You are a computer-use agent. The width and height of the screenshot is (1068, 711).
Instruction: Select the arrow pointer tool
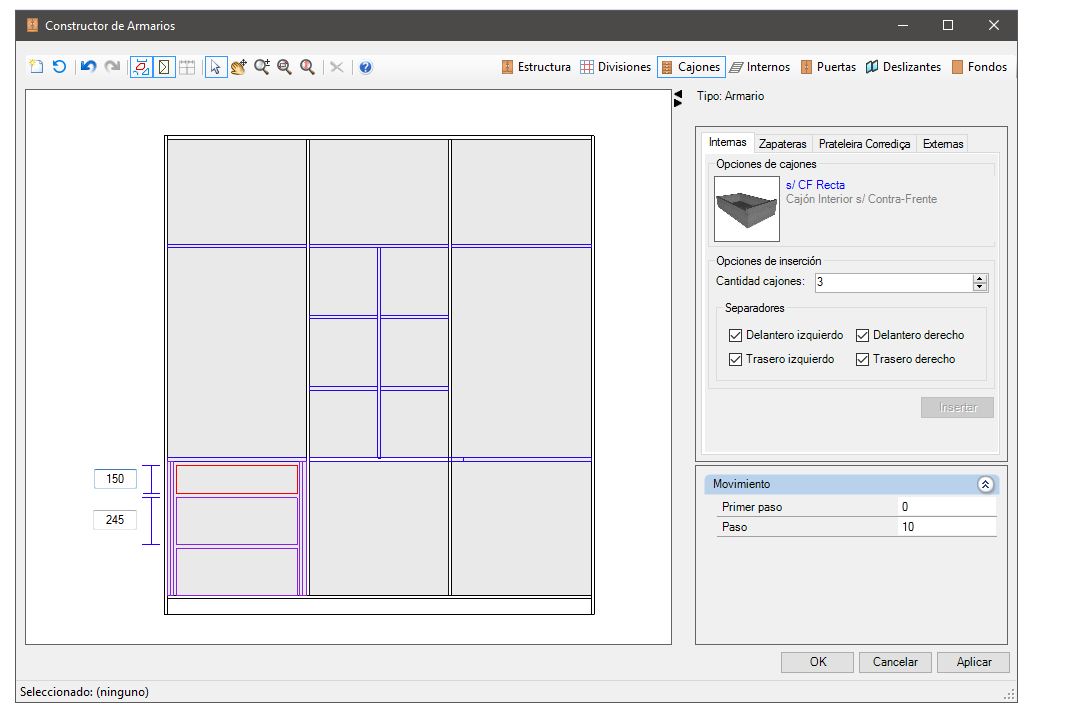click(x=215, y=67)
